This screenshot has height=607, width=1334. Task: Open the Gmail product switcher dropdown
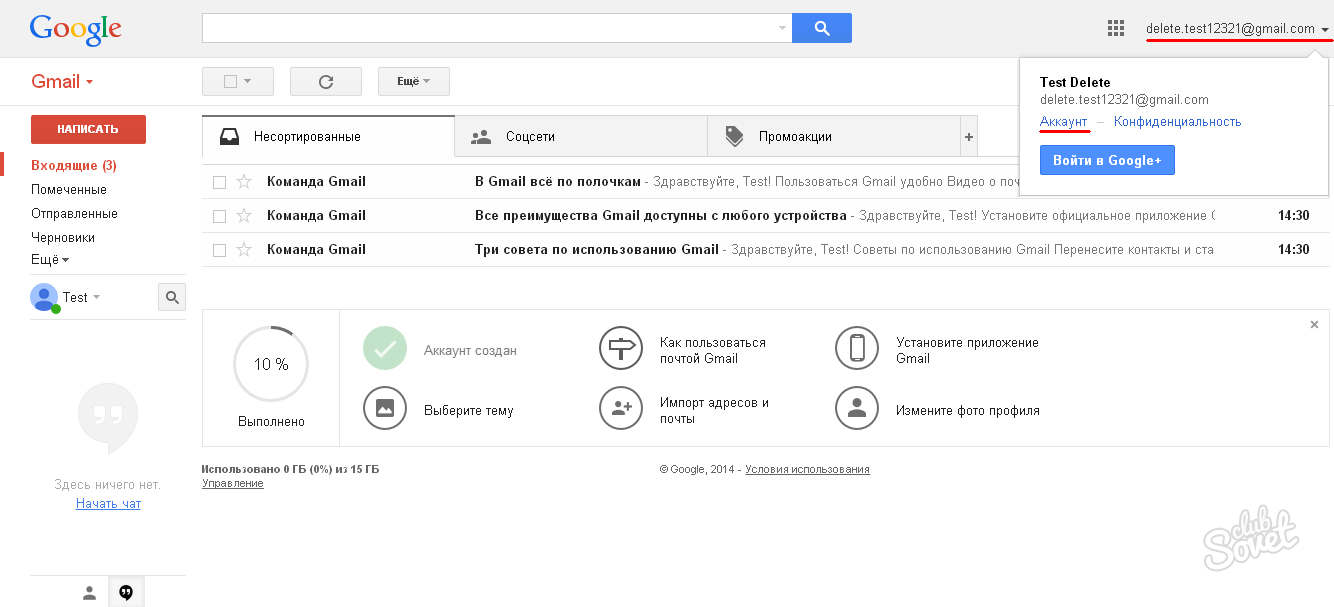[62, 82]
